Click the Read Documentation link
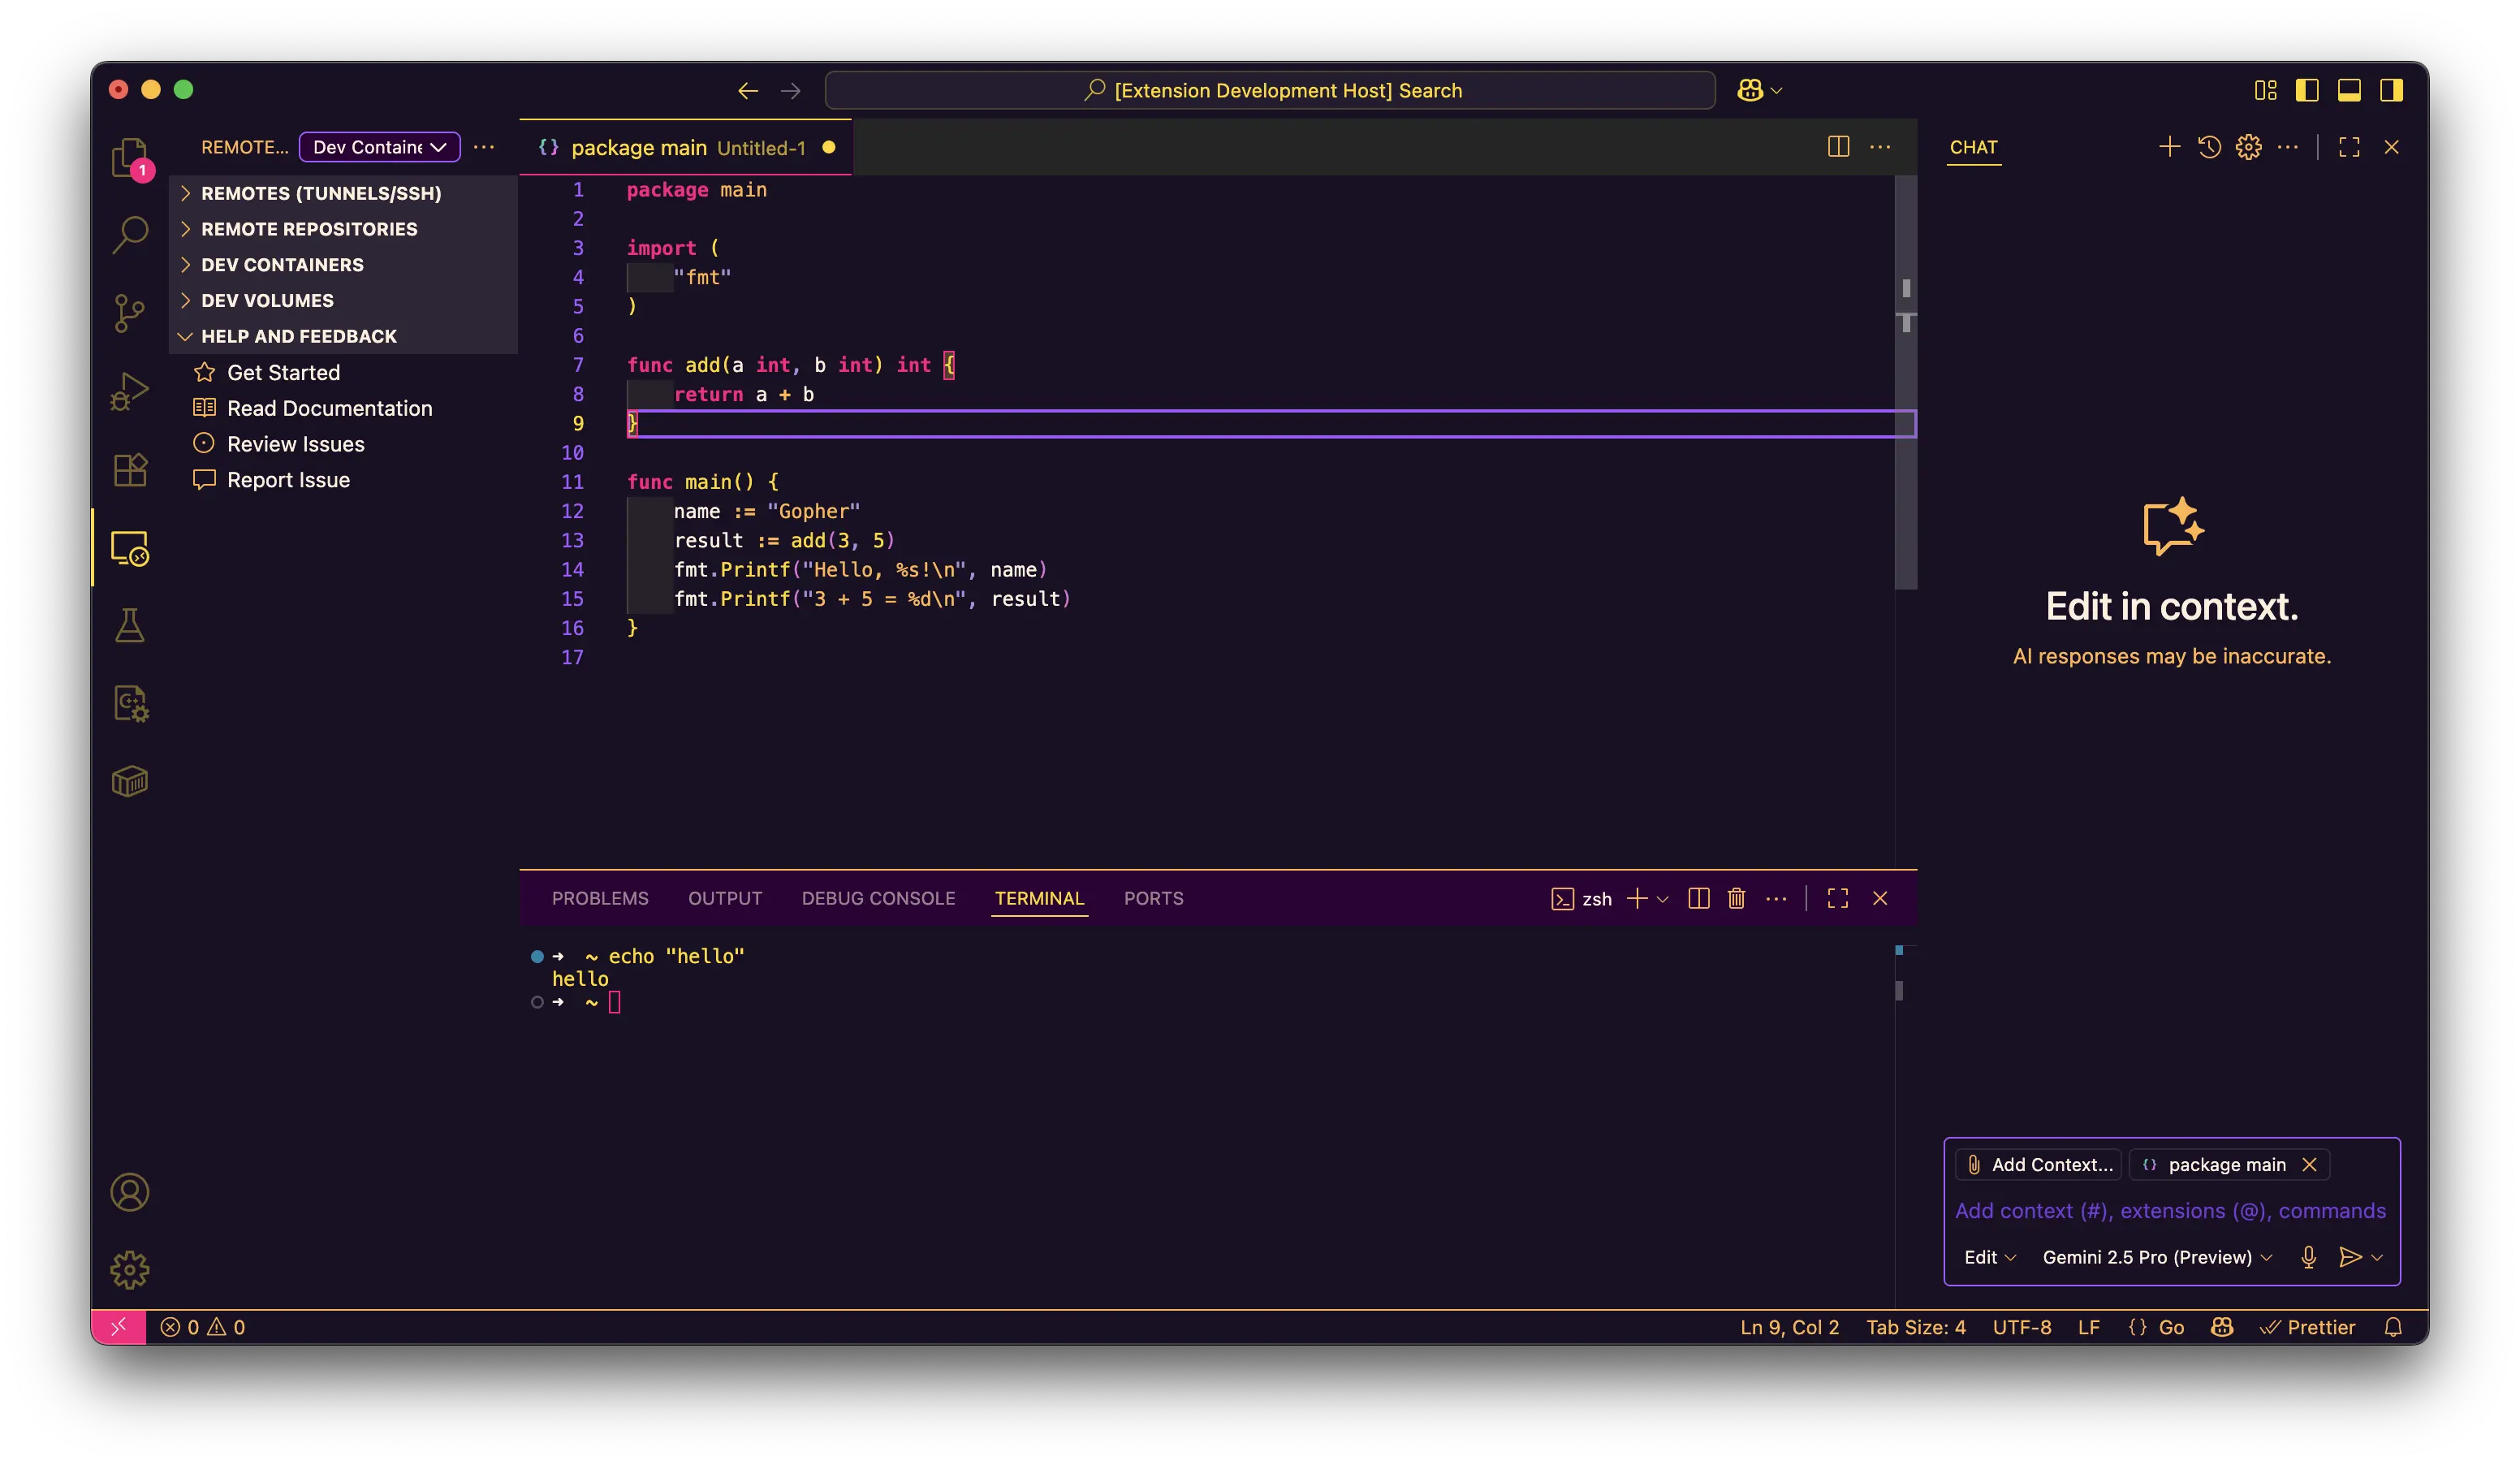The width and height of the screenshot is (2520, 1465). 329,408
